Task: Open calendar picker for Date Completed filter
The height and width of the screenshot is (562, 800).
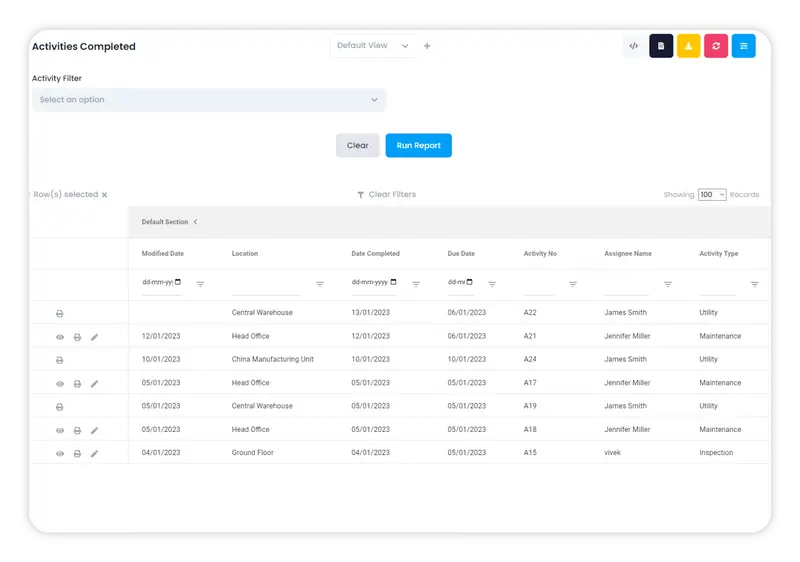Action: (x=393, y=282)
